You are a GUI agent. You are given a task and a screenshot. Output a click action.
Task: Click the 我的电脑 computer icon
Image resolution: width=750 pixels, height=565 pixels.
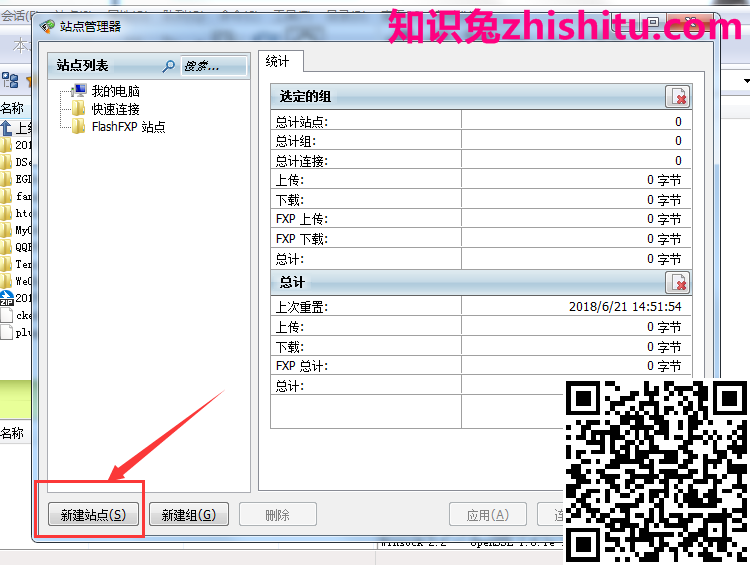click(79, 90)
